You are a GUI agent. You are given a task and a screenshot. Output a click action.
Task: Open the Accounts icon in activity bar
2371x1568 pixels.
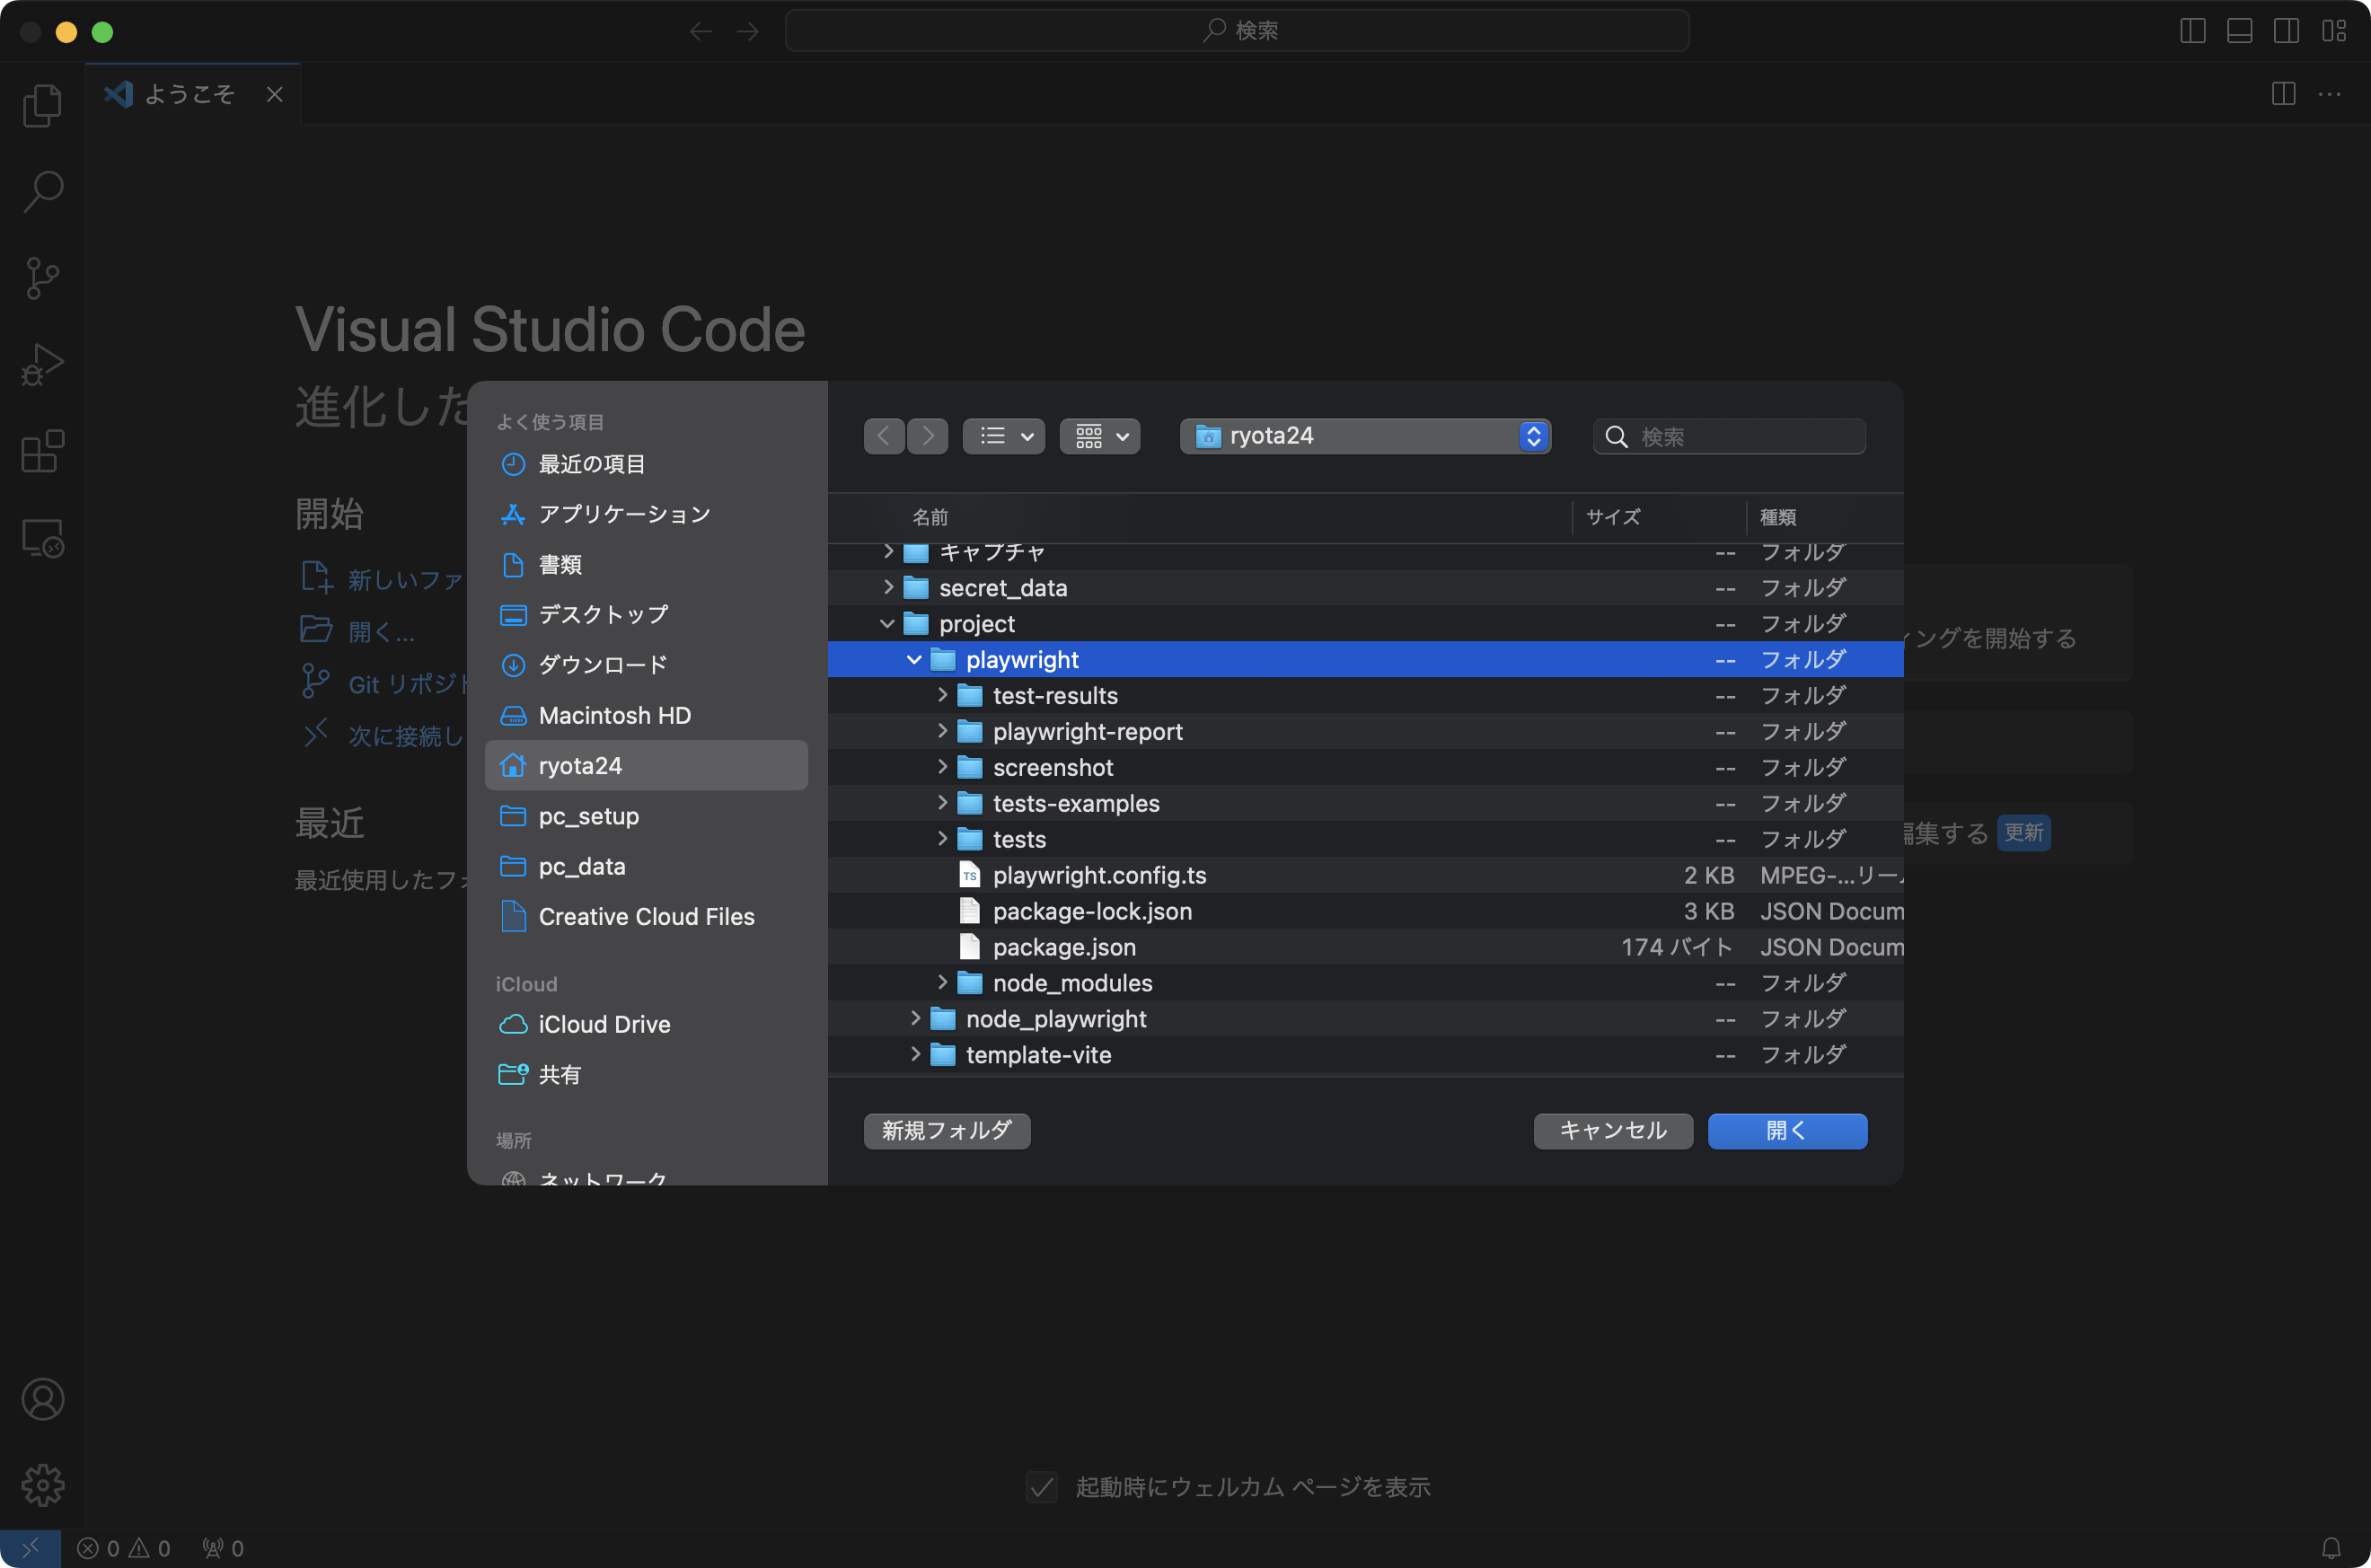tap(42, 1399)
